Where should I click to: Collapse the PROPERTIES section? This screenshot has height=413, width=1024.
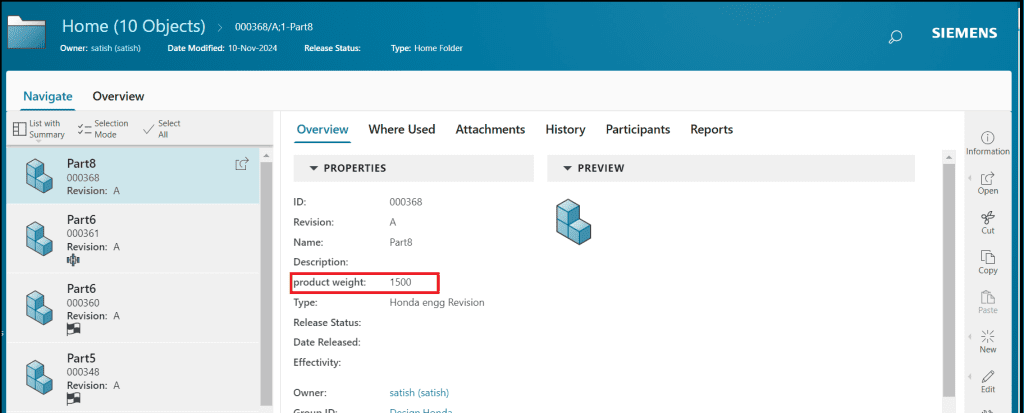point(314,168)
